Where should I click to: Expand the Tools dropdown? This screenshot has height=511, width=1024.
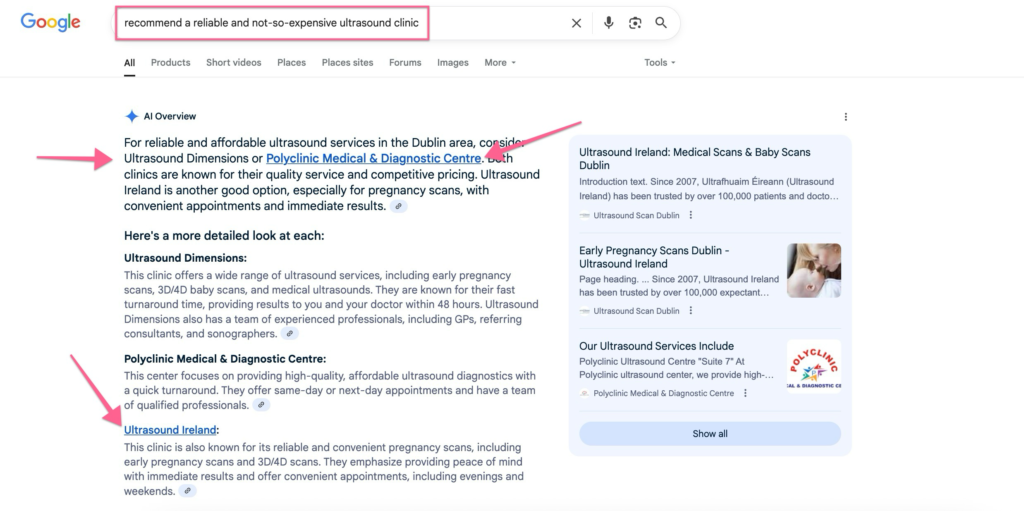point(660,63)
